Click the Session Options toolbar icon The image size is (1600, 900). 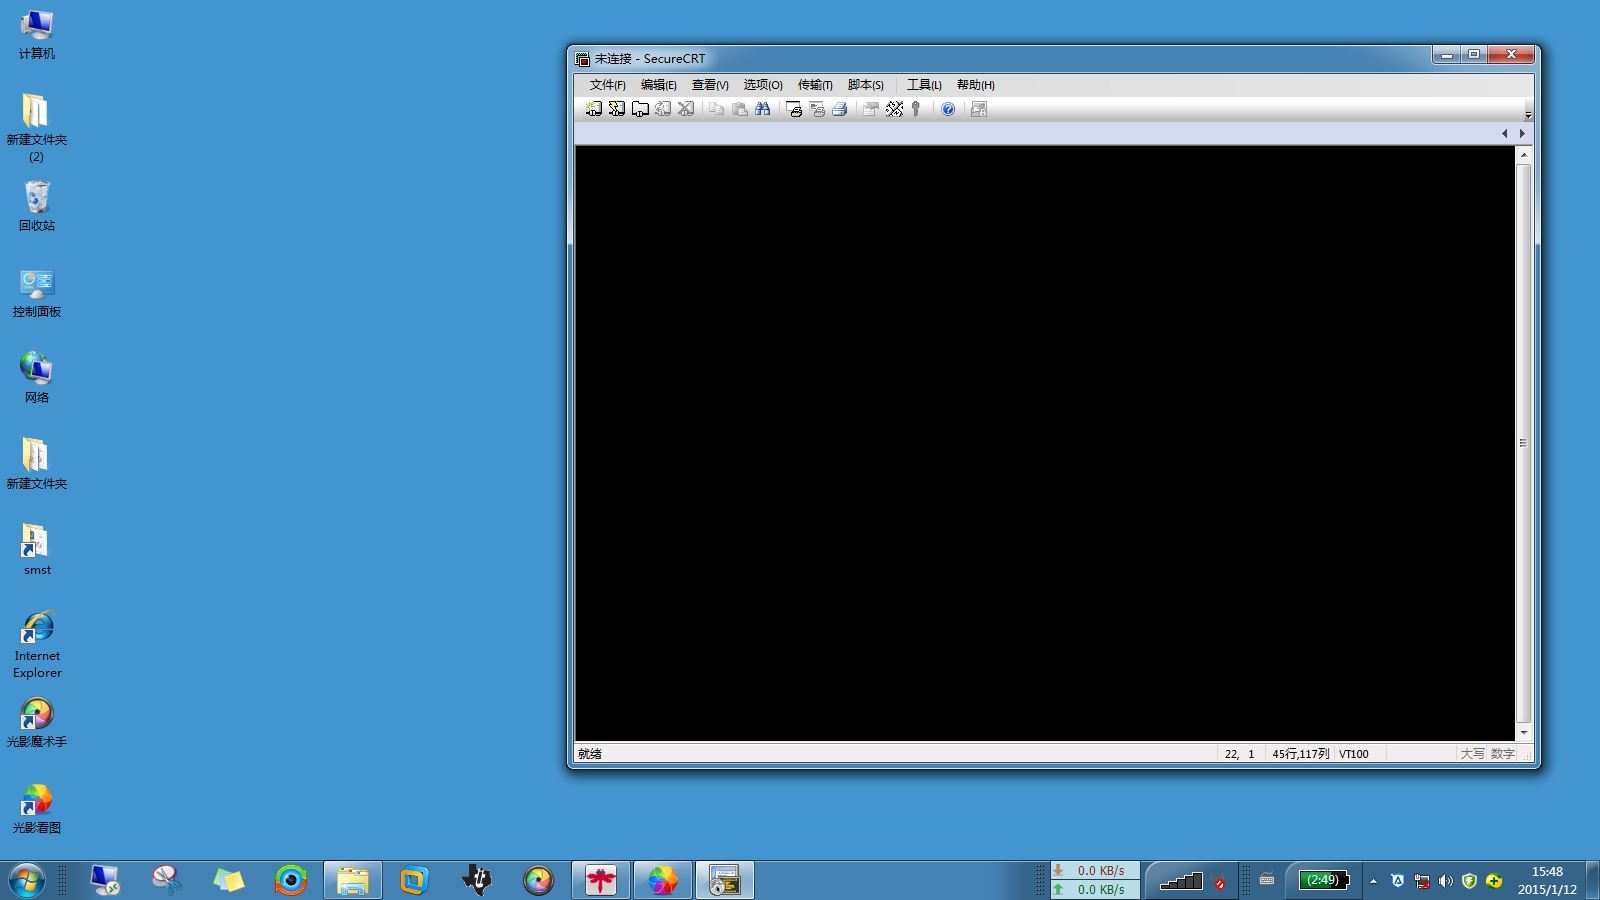[x=871, y=109]
